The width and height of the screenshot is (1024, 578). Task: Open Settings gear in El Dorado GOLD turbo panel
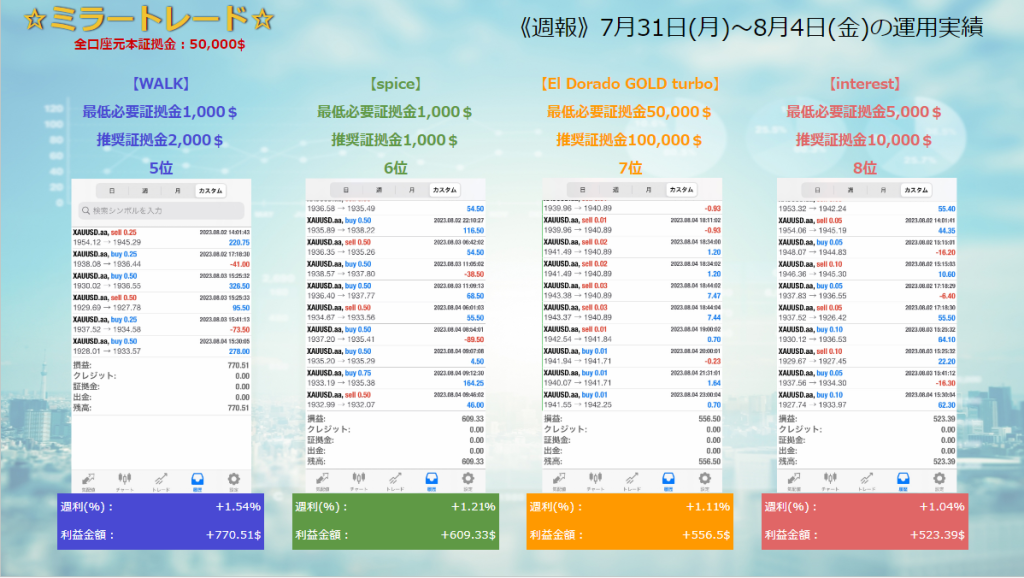705,480
